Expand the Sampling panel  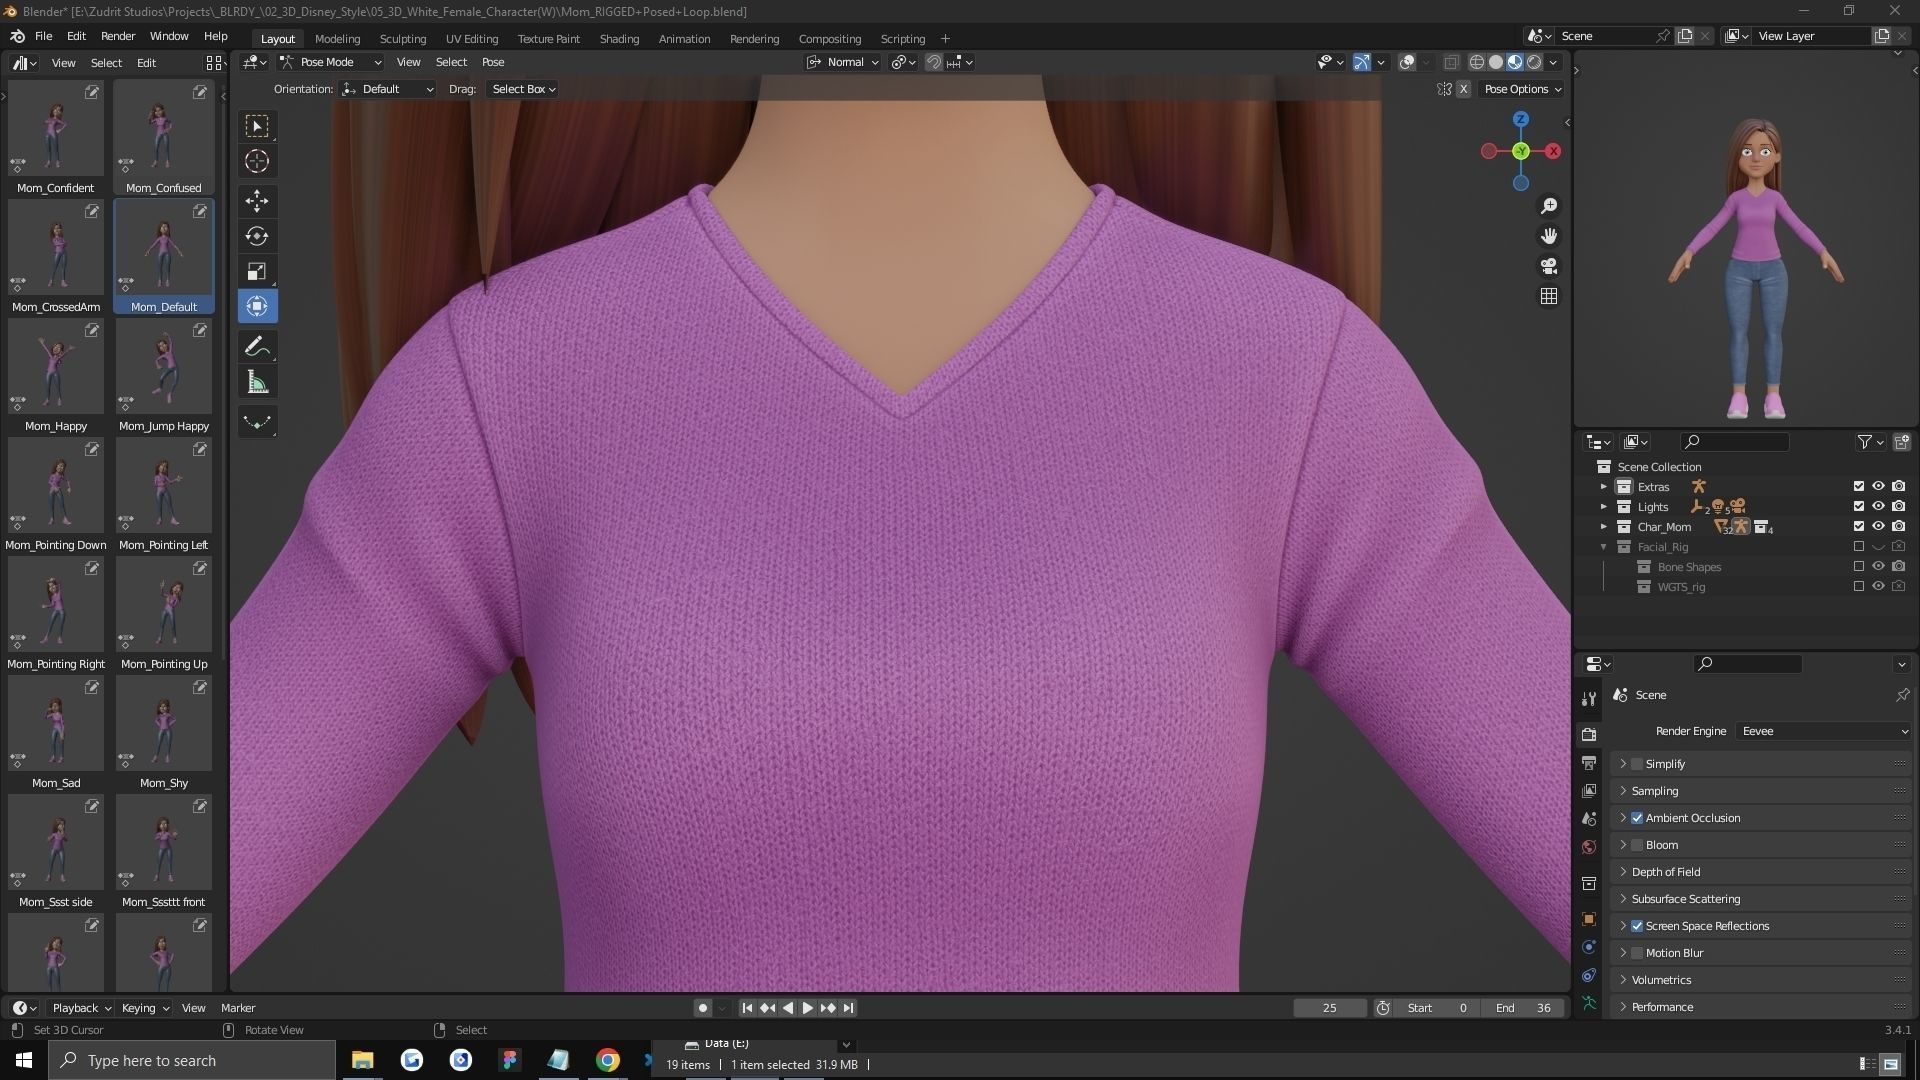[x=1759, y=791]
